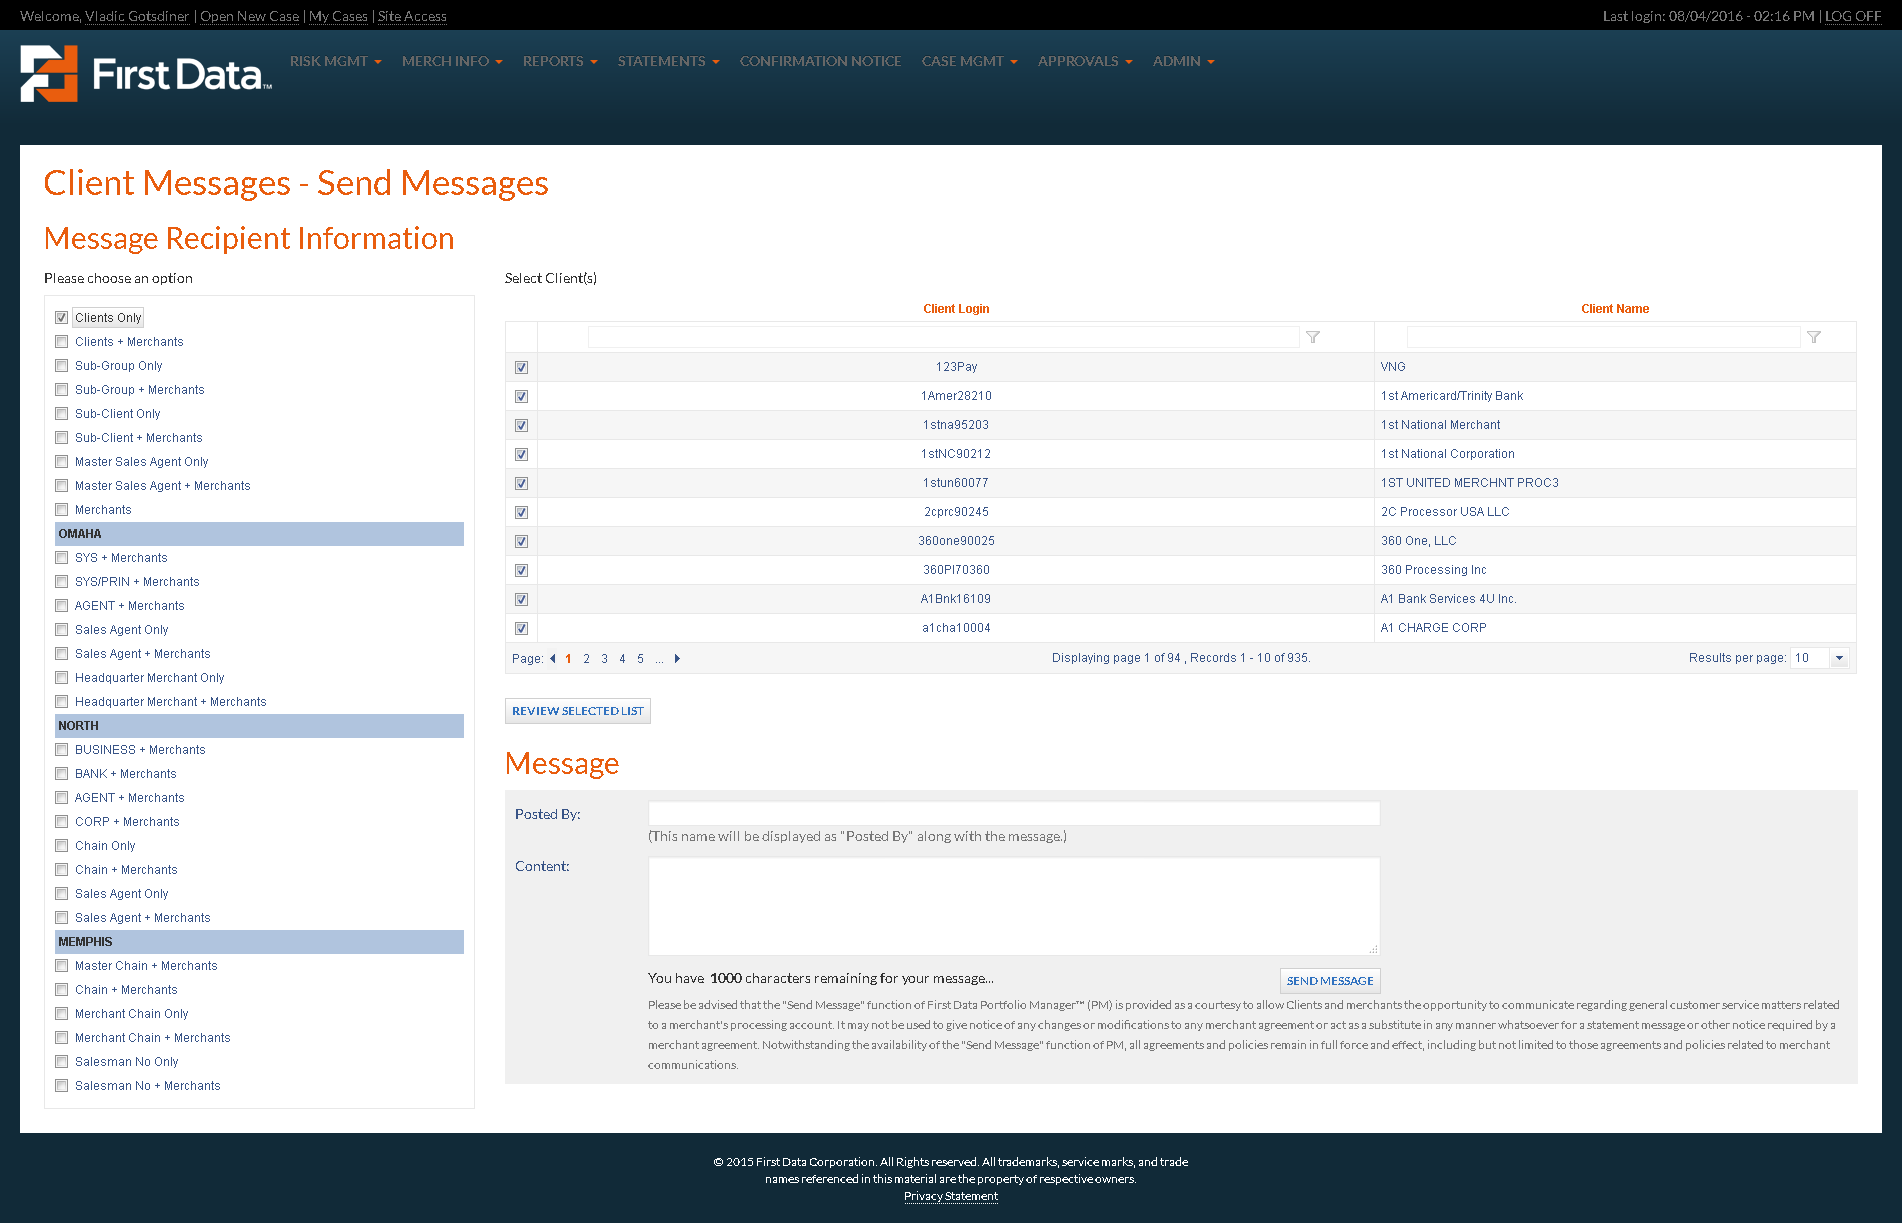Screen dimensions: 1902x1223
Task: Uncheck the Clients Only option
Action: tap(62, 317)
